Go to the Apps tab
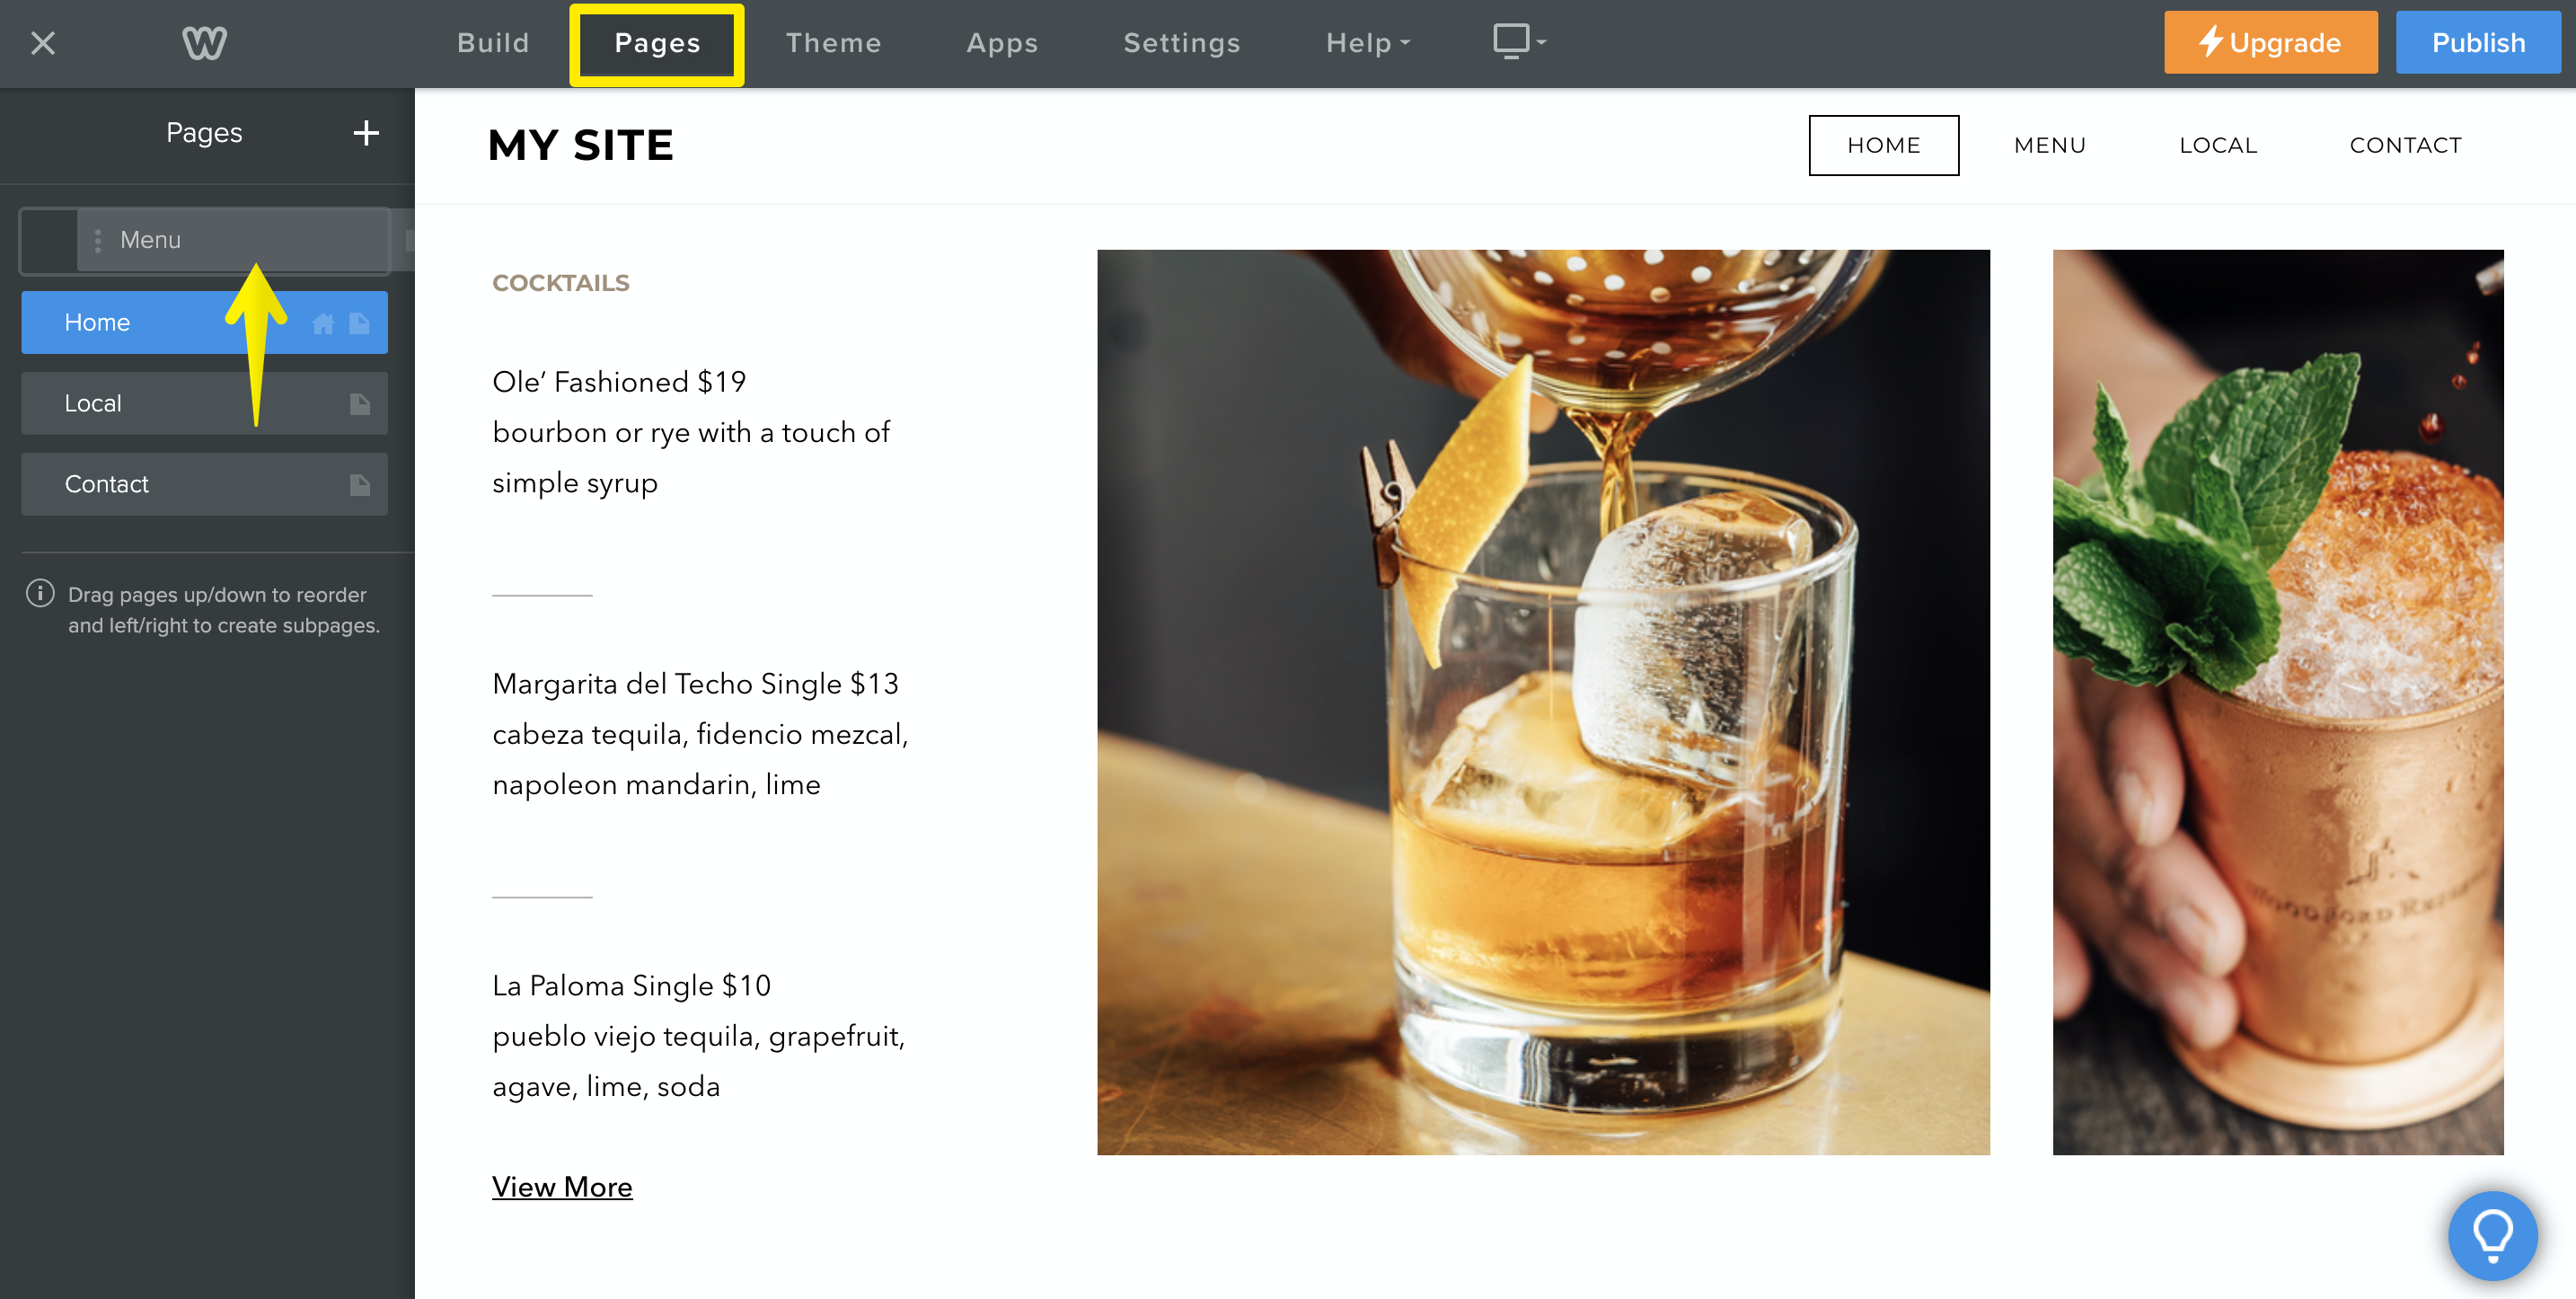Viewport: 2576px width, 1299px height. 1002,43
